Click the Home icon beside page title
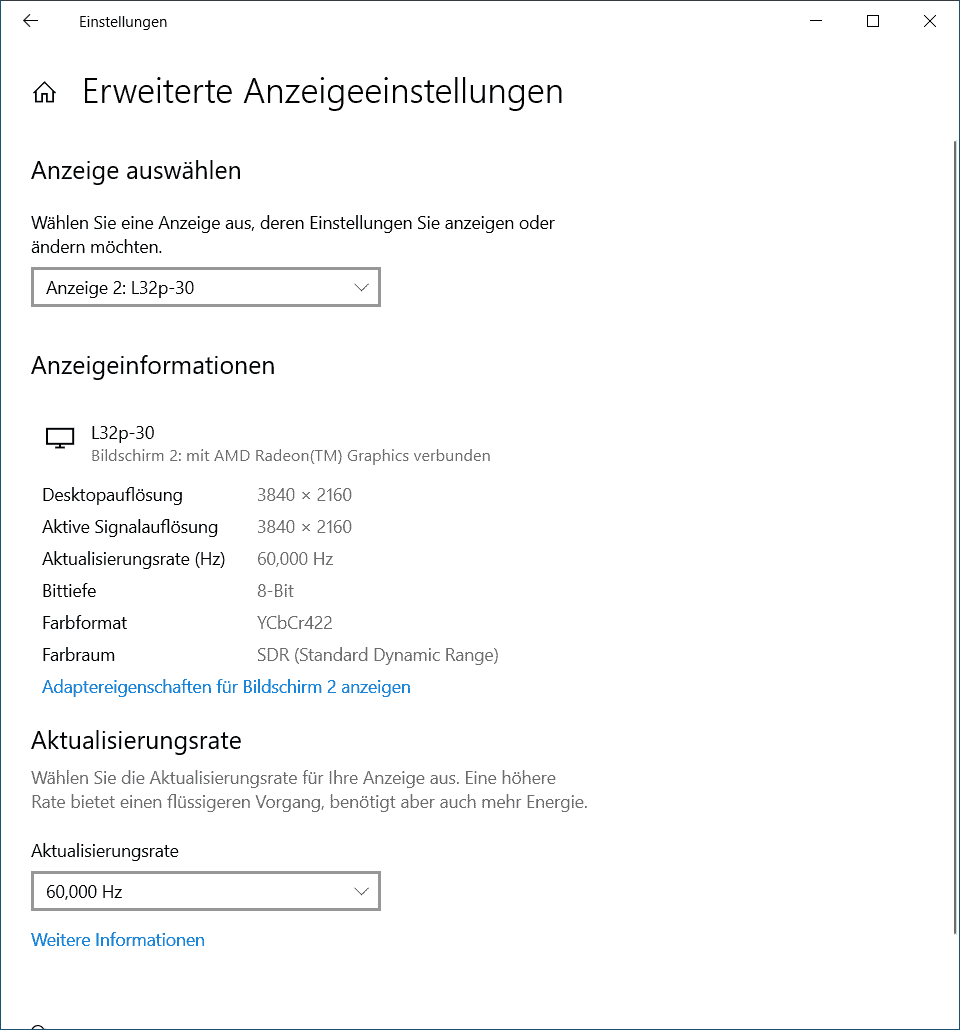Viewport: 960px width, 1030px height. click(x=44, y=93)
